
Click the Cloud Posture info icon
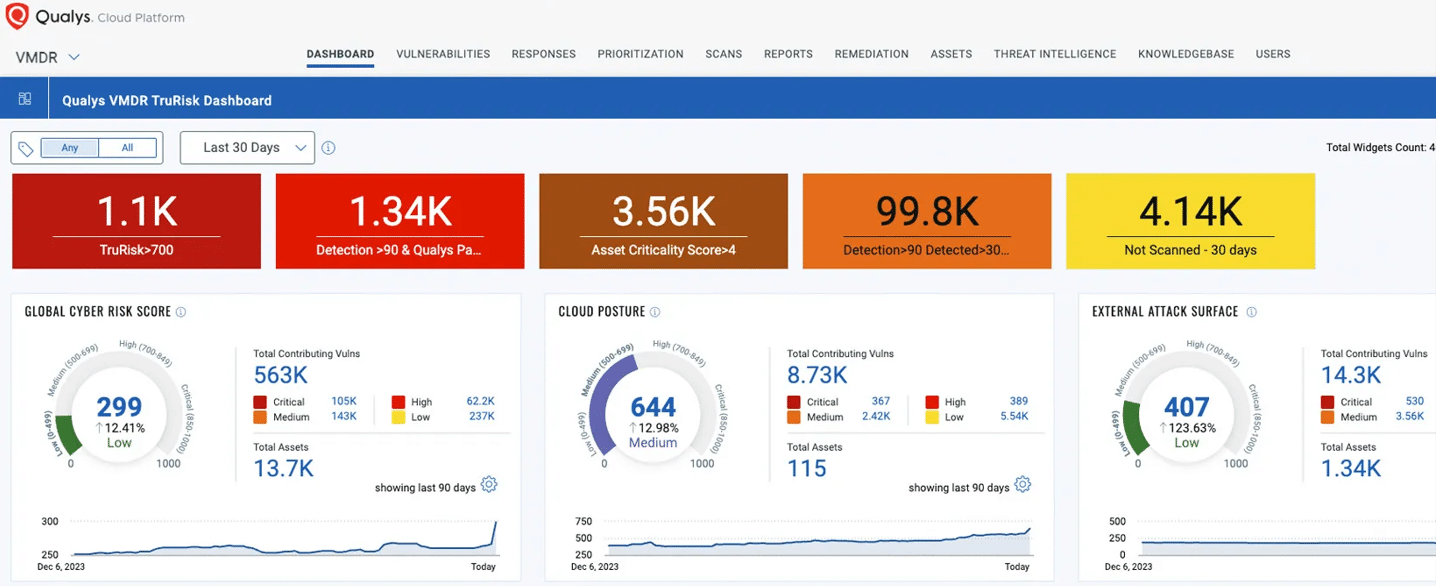coord(655,312)
